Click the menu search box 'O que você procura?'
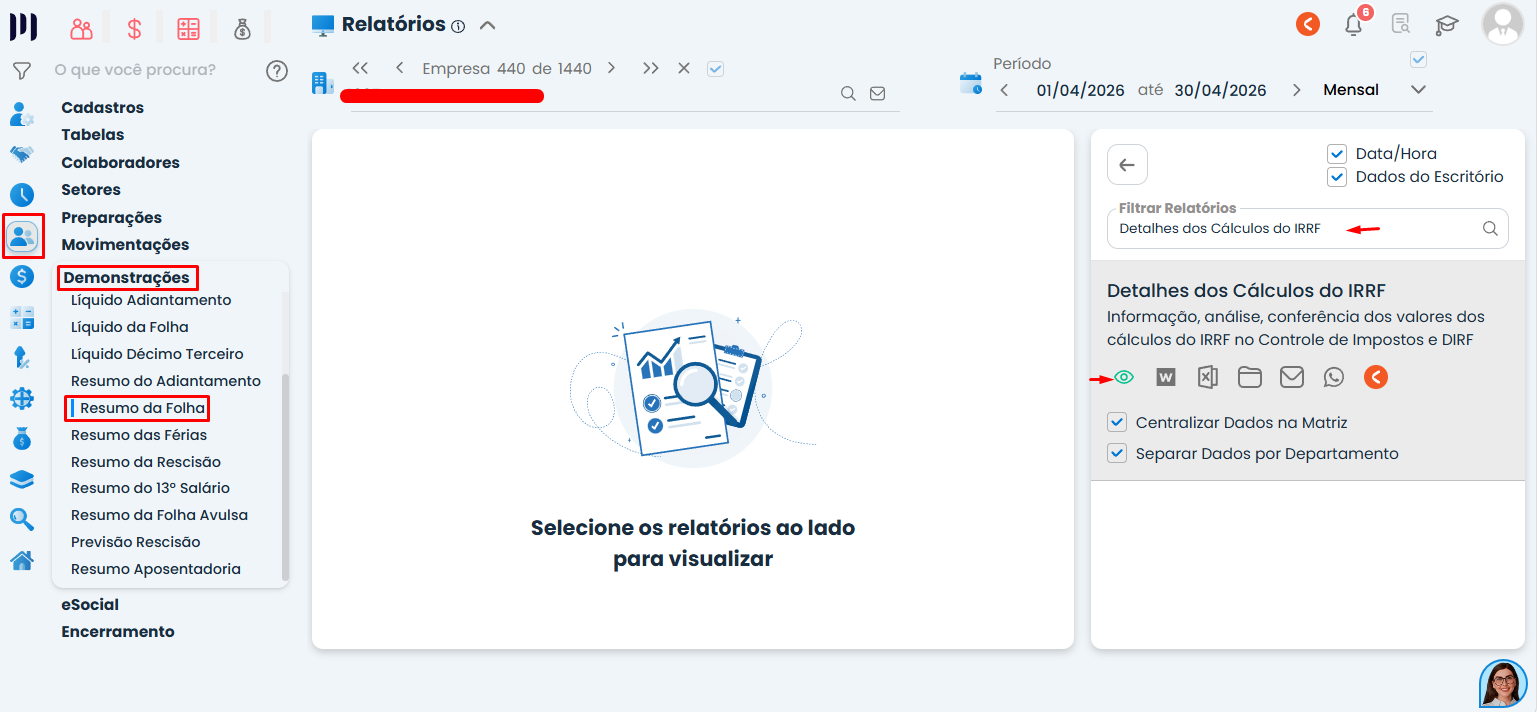This screenshot has width=1537, height=712. [x=134, y=70]
